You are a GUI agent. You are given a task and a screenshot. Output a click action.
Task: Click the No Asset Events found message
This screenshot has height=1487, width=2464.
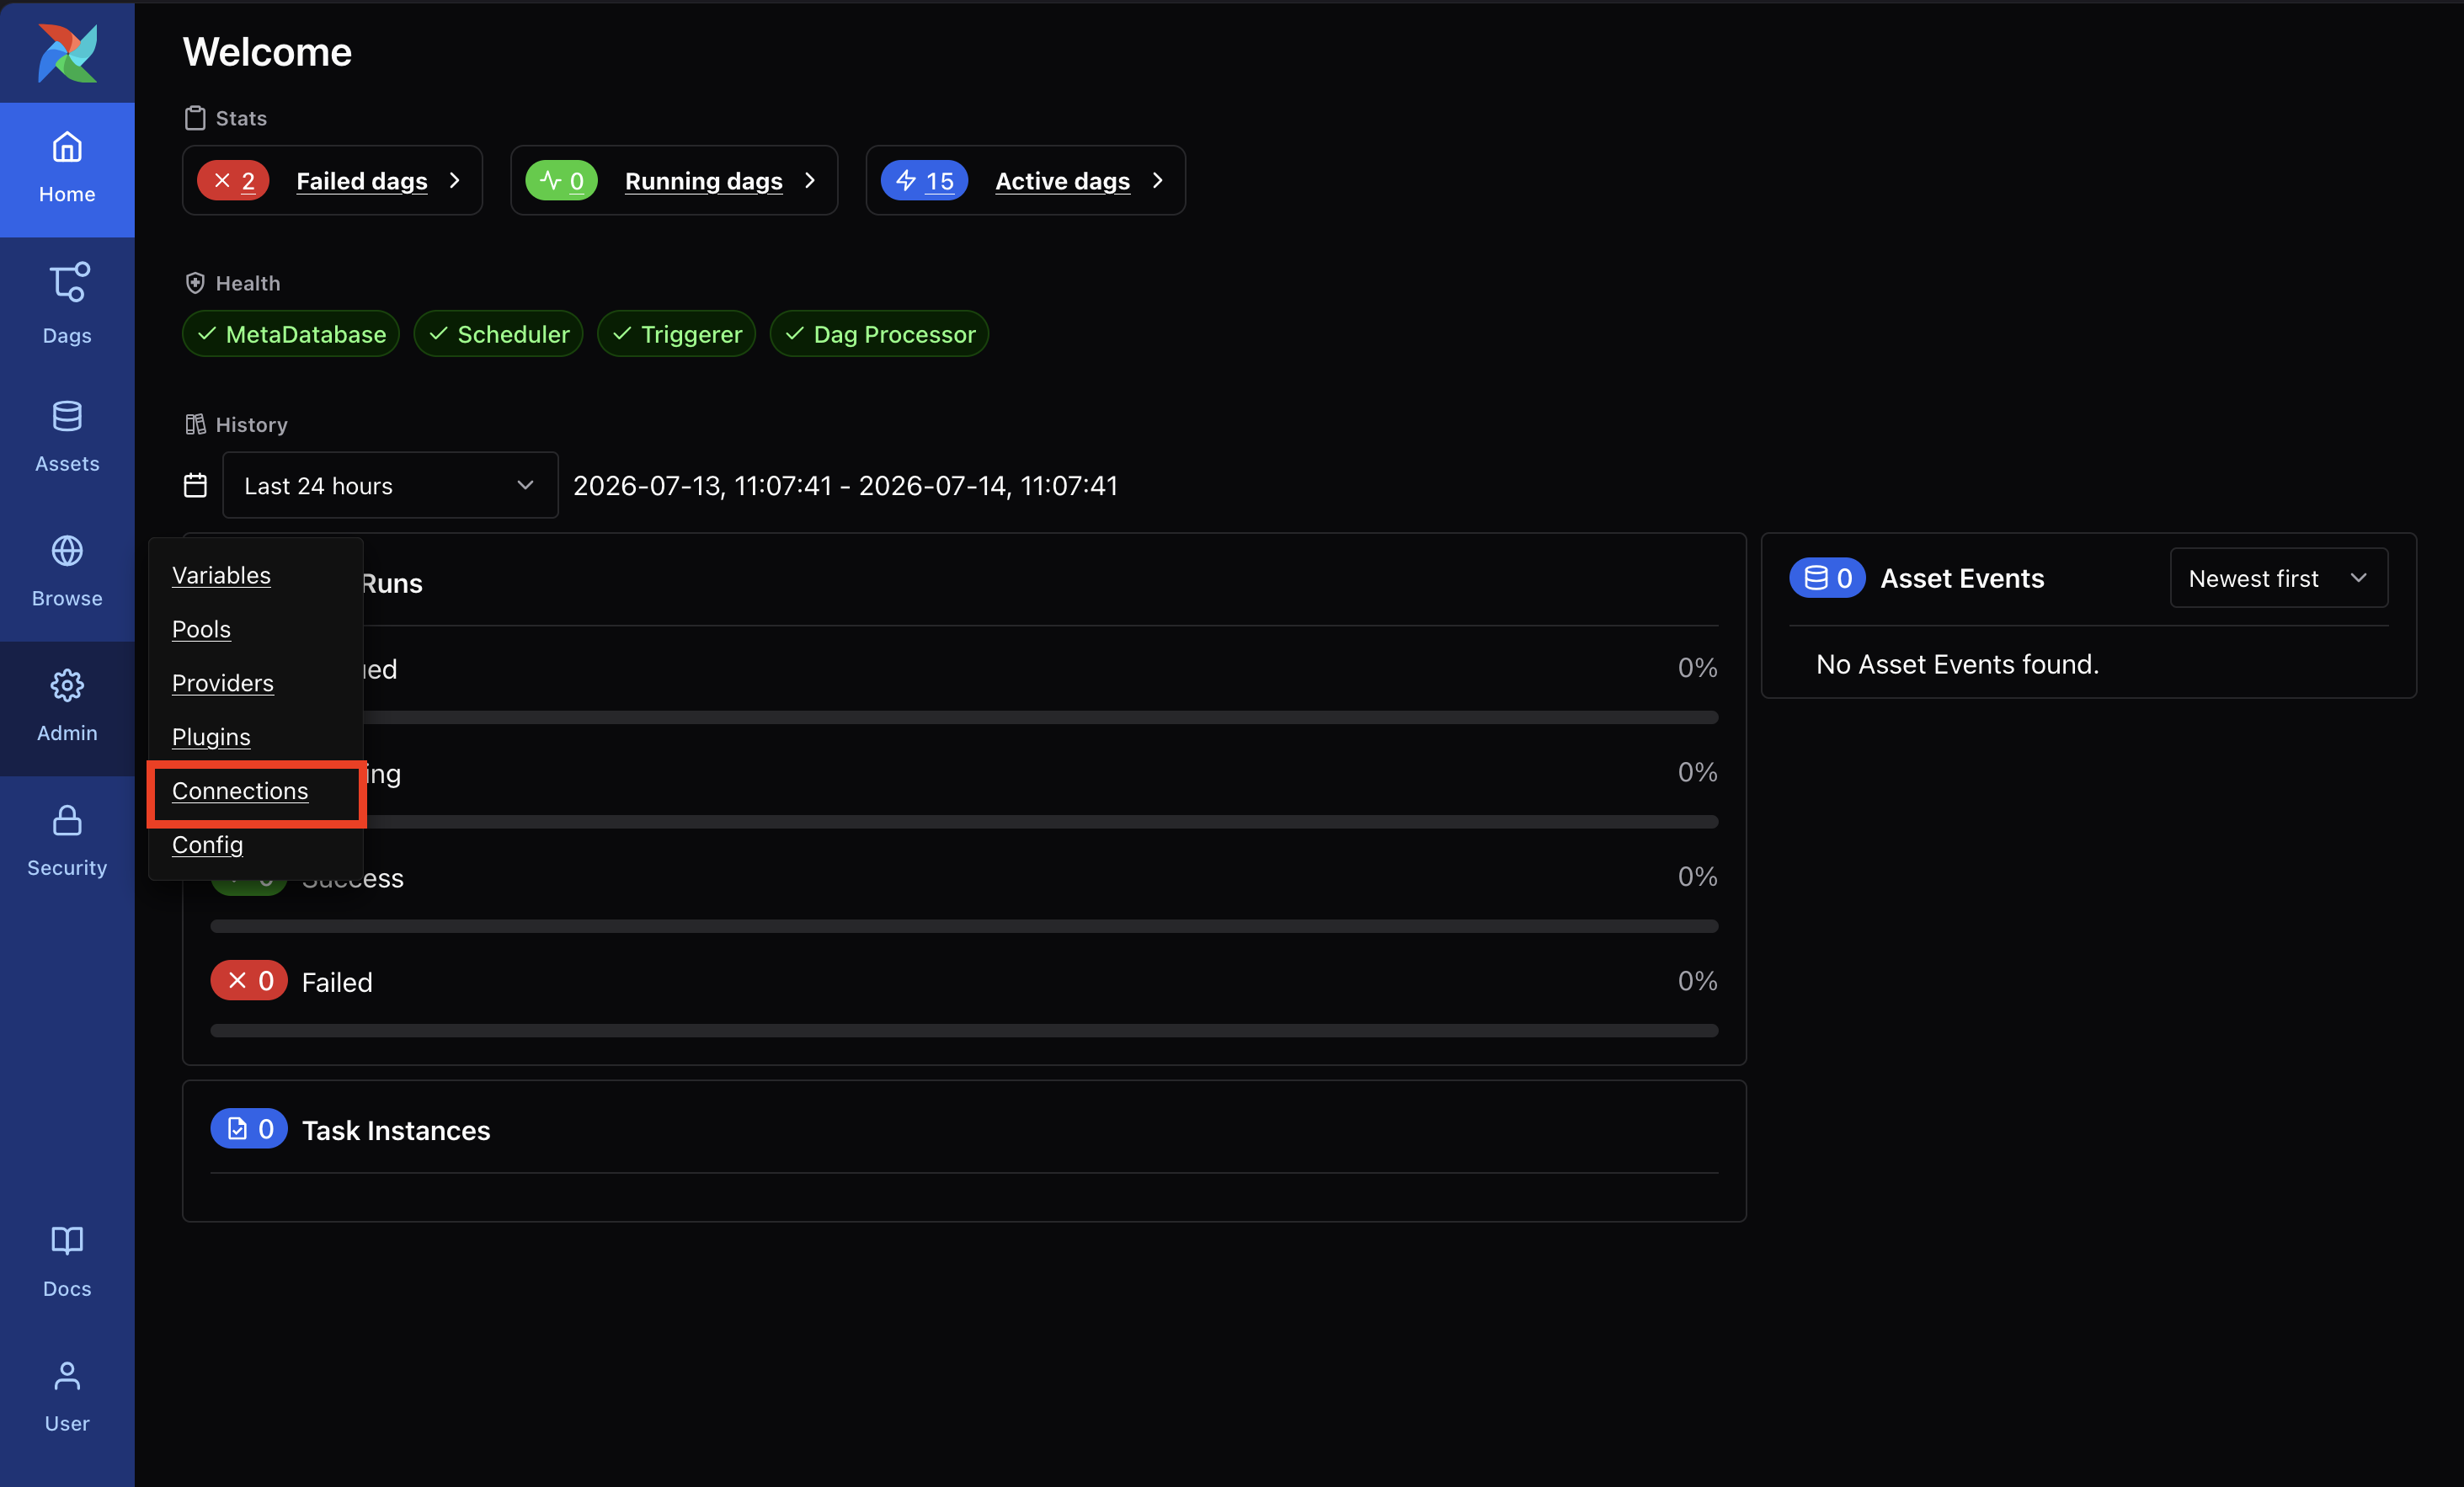pyautogui.click(x=1957, y=664)
